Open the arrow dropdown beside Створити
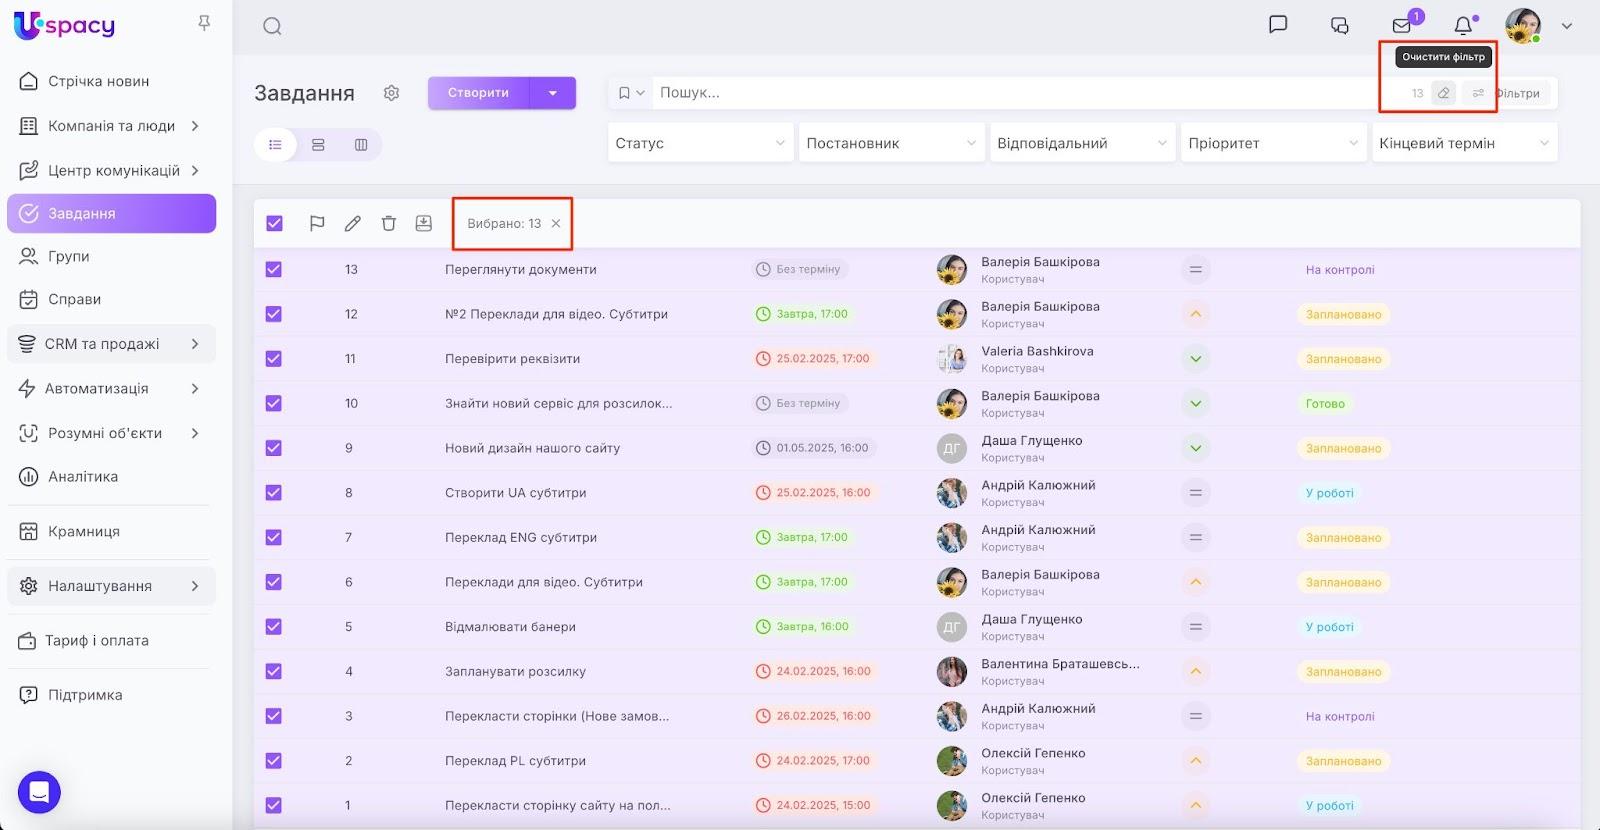The height and width of the screenshot is (830, 1600). (553, 93)
